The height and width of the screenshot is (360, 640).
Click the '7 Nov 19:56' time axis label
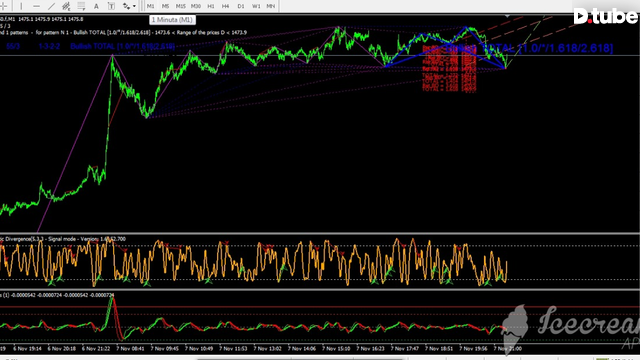click(x=473, y=349)
